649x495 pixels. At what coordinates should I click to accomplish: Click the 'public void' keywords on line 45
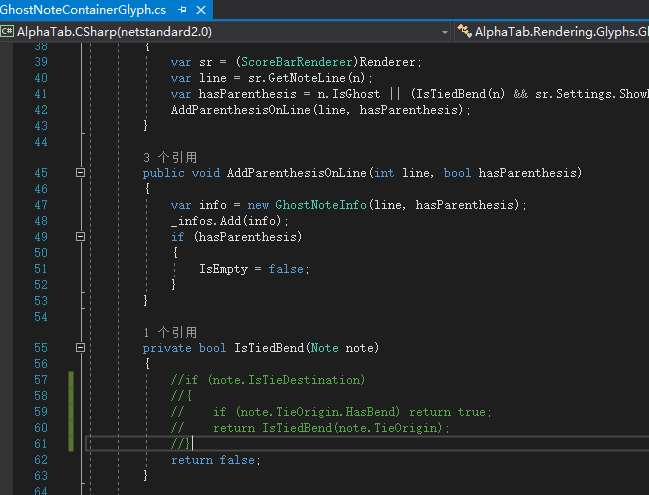[x=181, y=173]
